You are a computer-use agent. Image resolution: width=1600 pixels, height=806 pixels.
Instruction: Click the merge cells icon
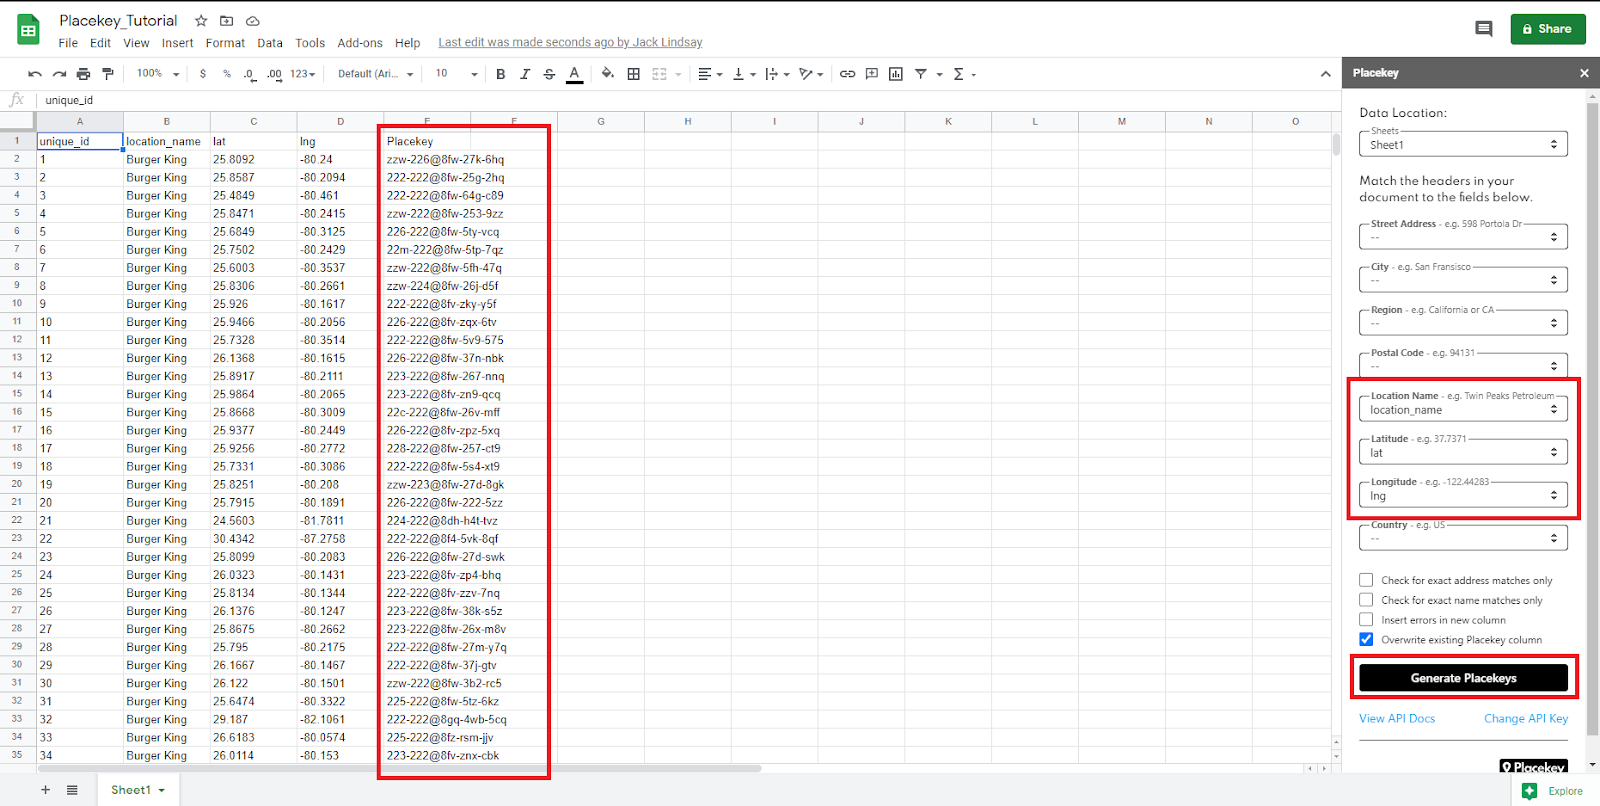(x=659, y=74)
